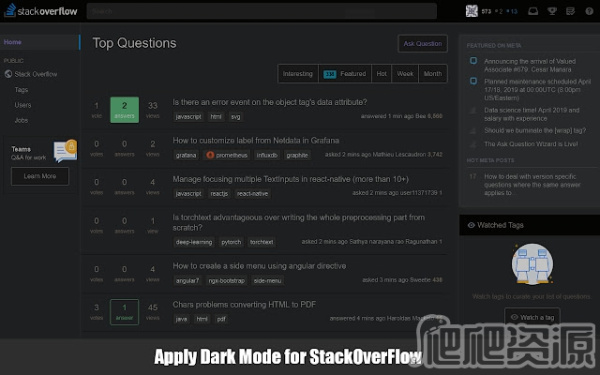Click the maintenance announcement speech-bubble icon
Screen dimensions: 600x375
click(x=473, y=81)
